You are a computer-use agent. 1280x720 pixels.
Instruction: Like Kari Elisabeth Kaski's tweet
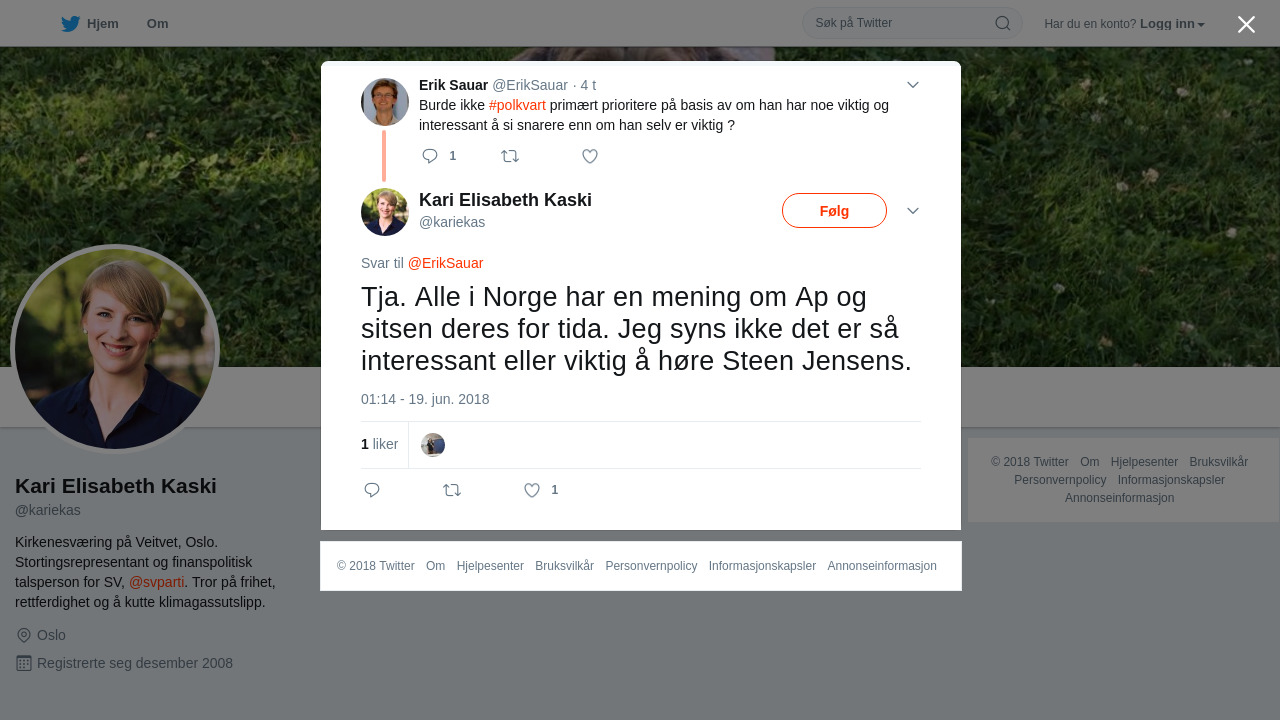tap(532, 490)
